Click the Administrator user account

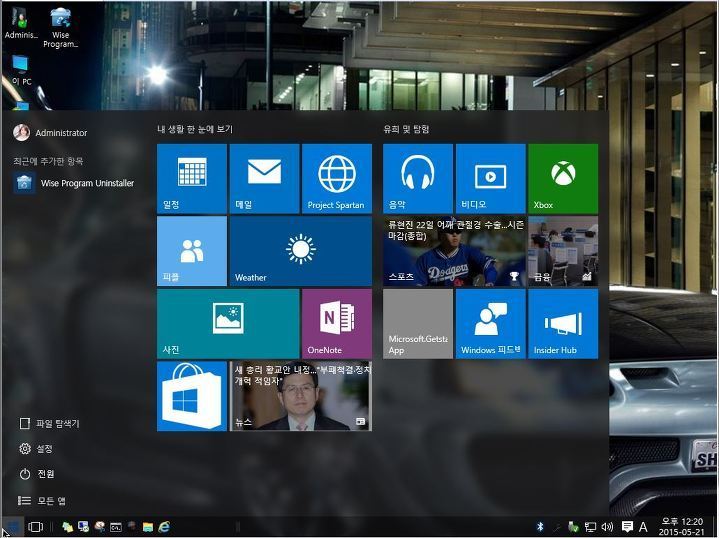[50, 133]
